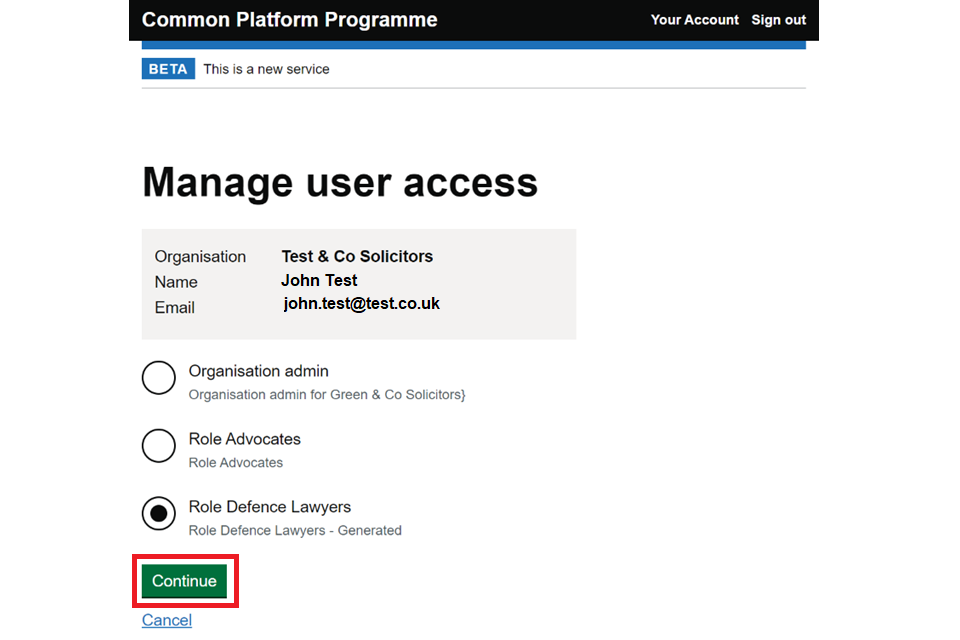Click the 'Role Advocates' option label
Screen dimensions: 960x640
244,439
